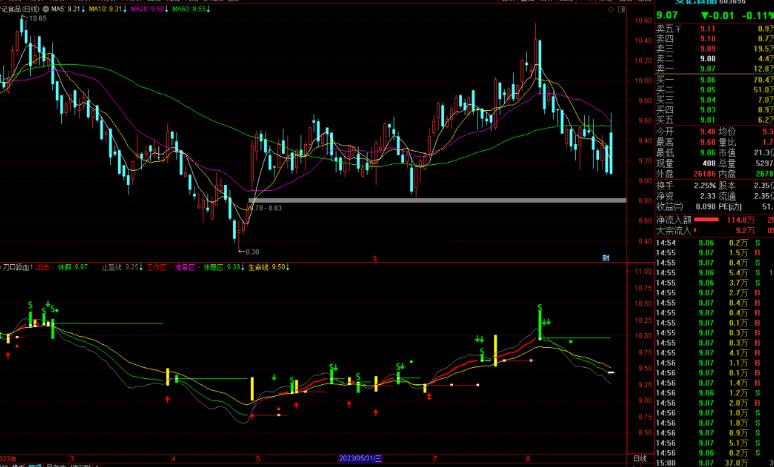
Task: Select the 14:55 9.06 5.4万 tick row
Action: 715,273
